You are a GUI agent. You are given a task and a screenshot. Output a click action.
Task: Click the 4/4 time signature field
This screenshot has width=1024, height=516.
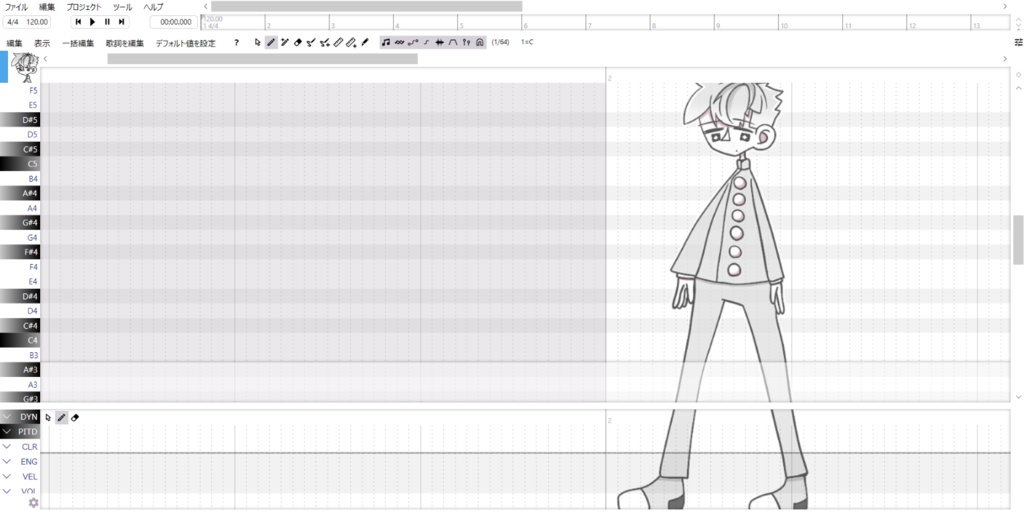pyautogui.click(x=12, y=22)
